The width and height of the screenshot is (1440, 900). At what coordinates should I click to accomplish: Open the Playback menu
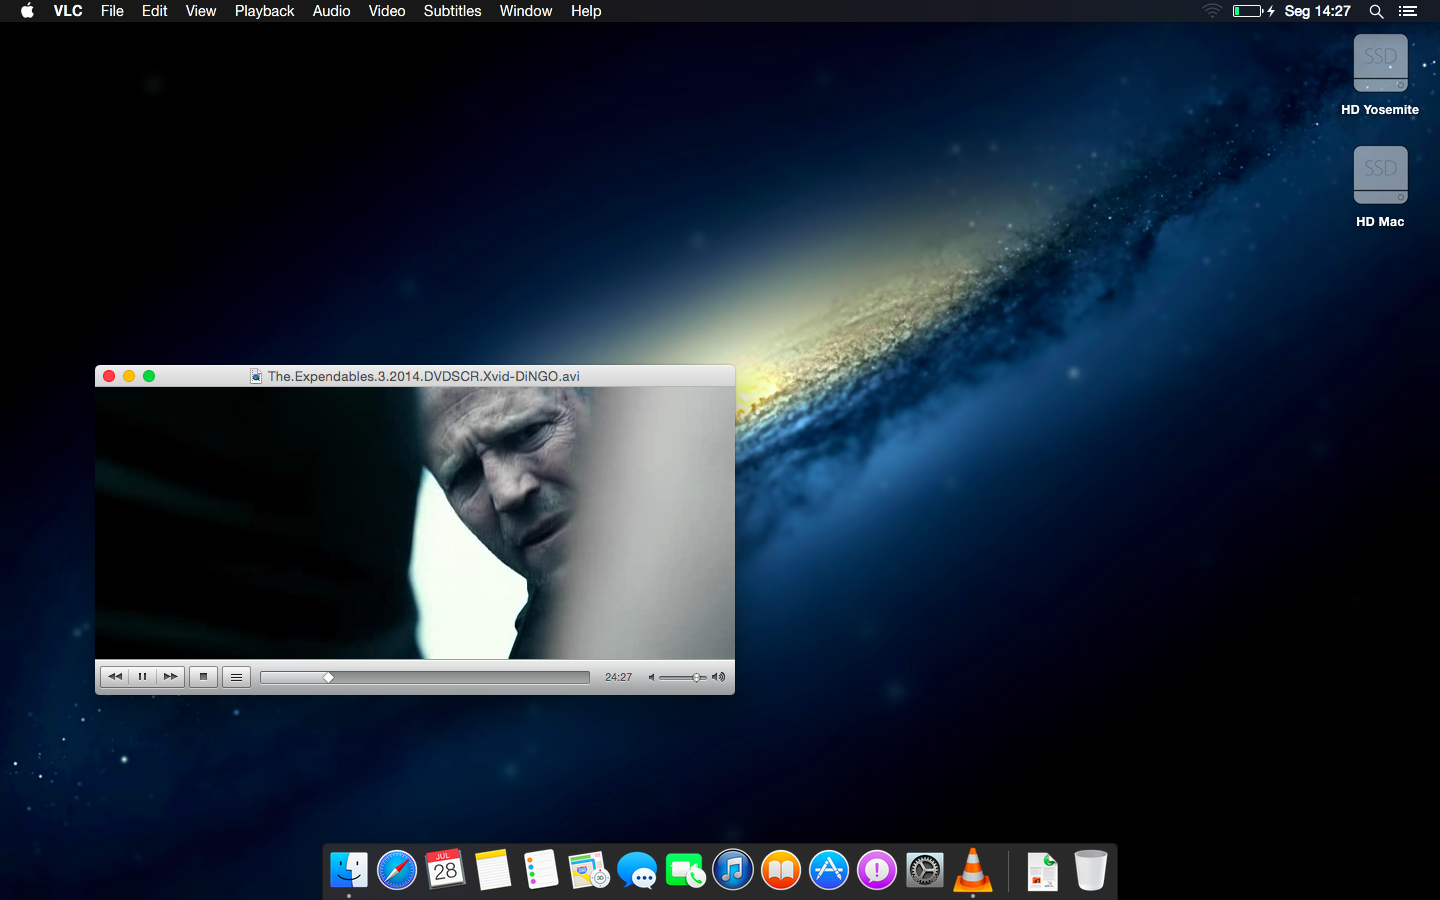264,11
